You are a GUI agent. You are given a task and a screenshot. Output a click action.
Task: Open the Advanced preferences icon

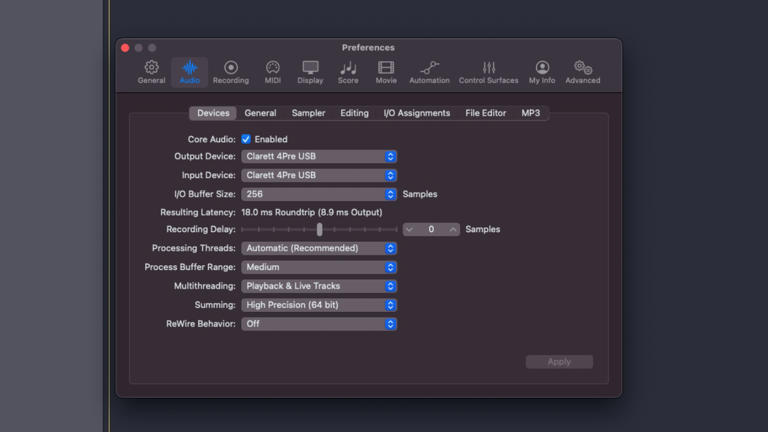click(583, 70)
